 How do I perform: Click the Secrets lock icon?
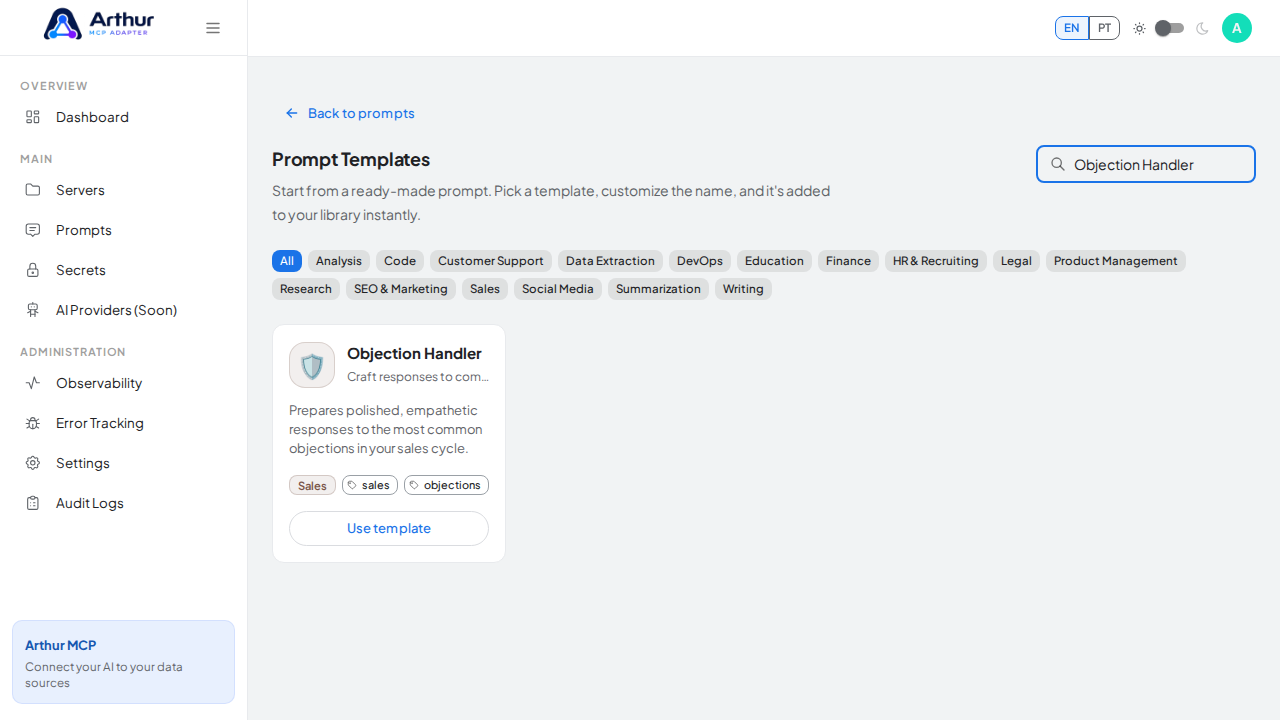33,270
